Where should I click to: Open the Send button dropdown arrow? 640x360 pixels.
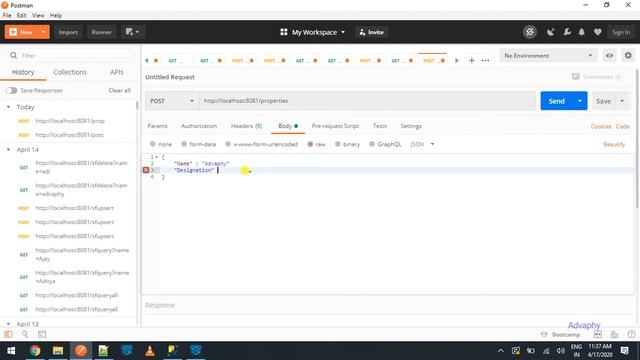tap(580, 101)
